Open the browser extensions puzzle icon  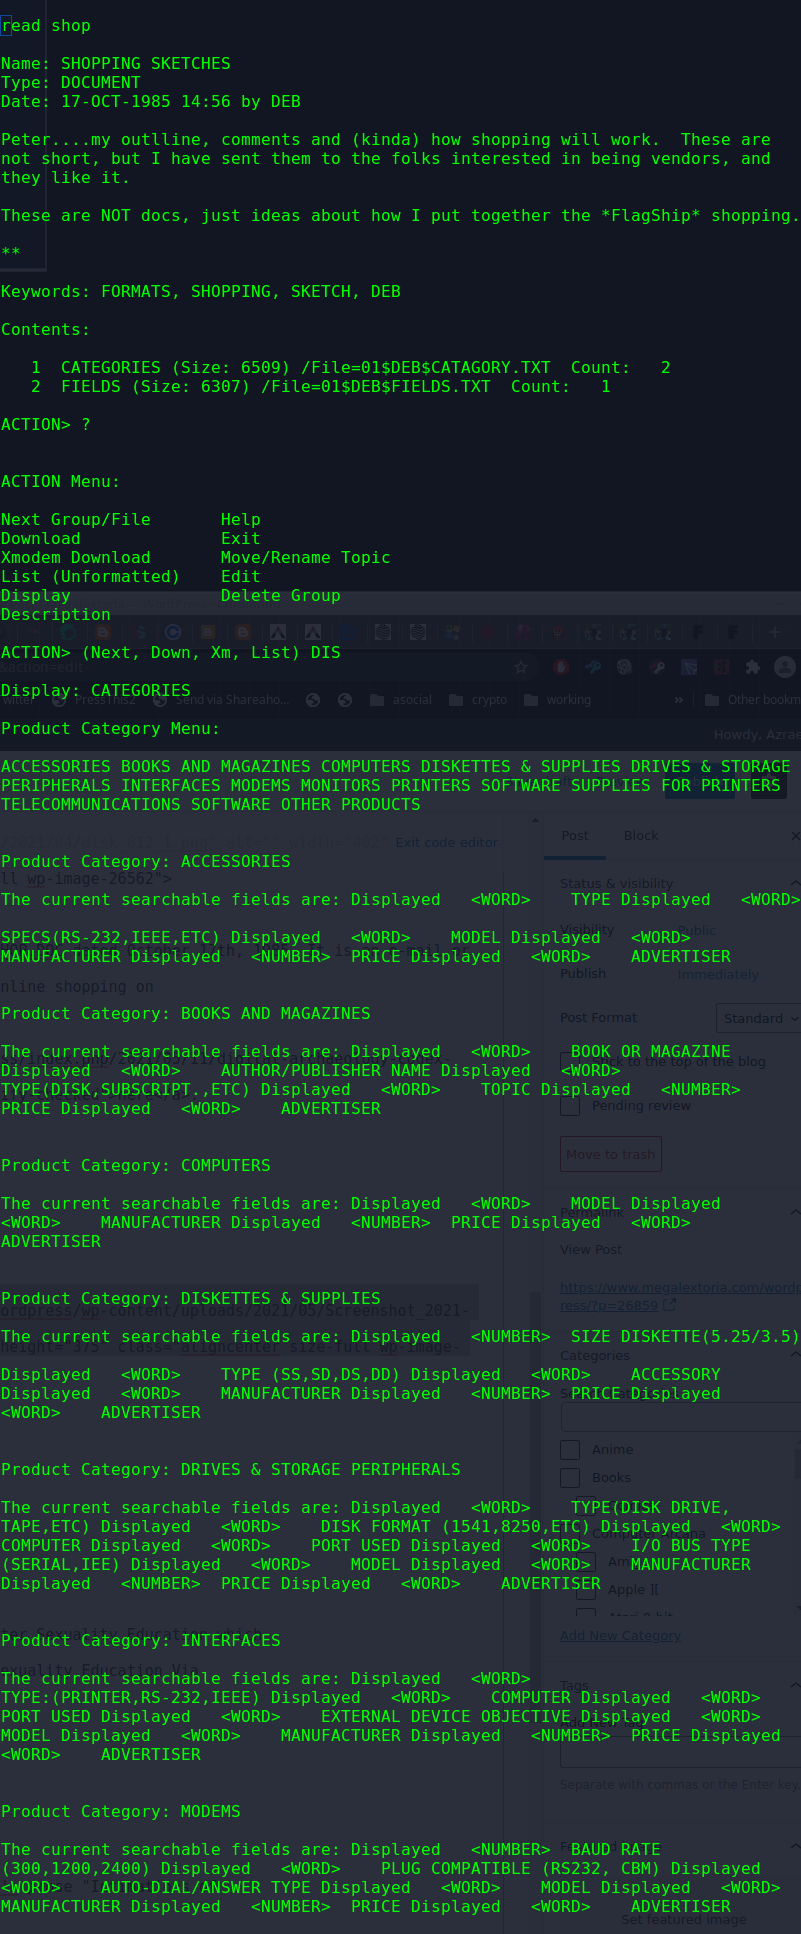[753, 667]
